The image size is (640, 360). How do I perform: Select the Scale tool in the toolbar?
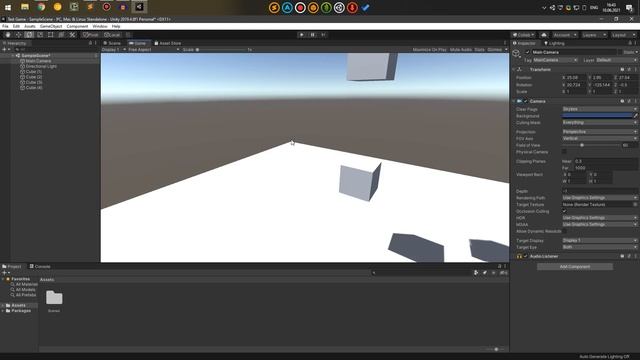(x=40, y=35)
